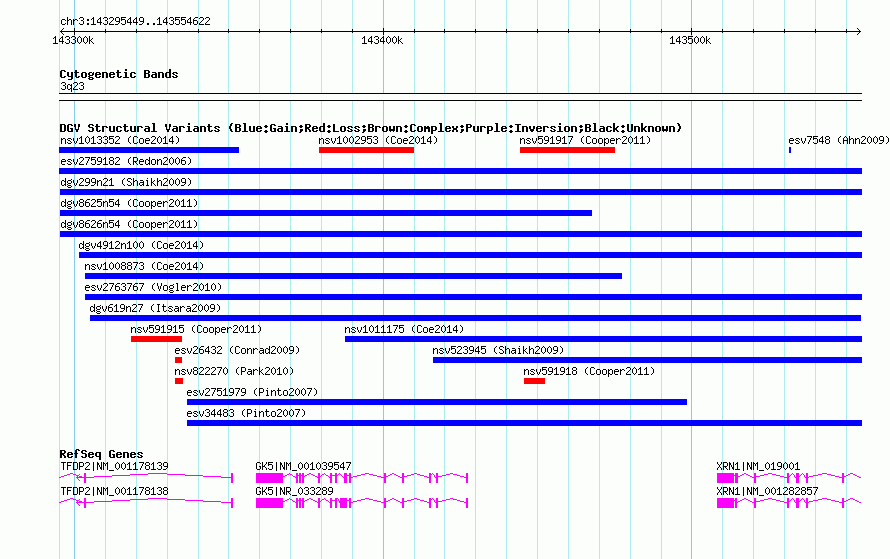Open the esv2751979 (Pinto2007) label
890x559 pixels.
(252, 392)
